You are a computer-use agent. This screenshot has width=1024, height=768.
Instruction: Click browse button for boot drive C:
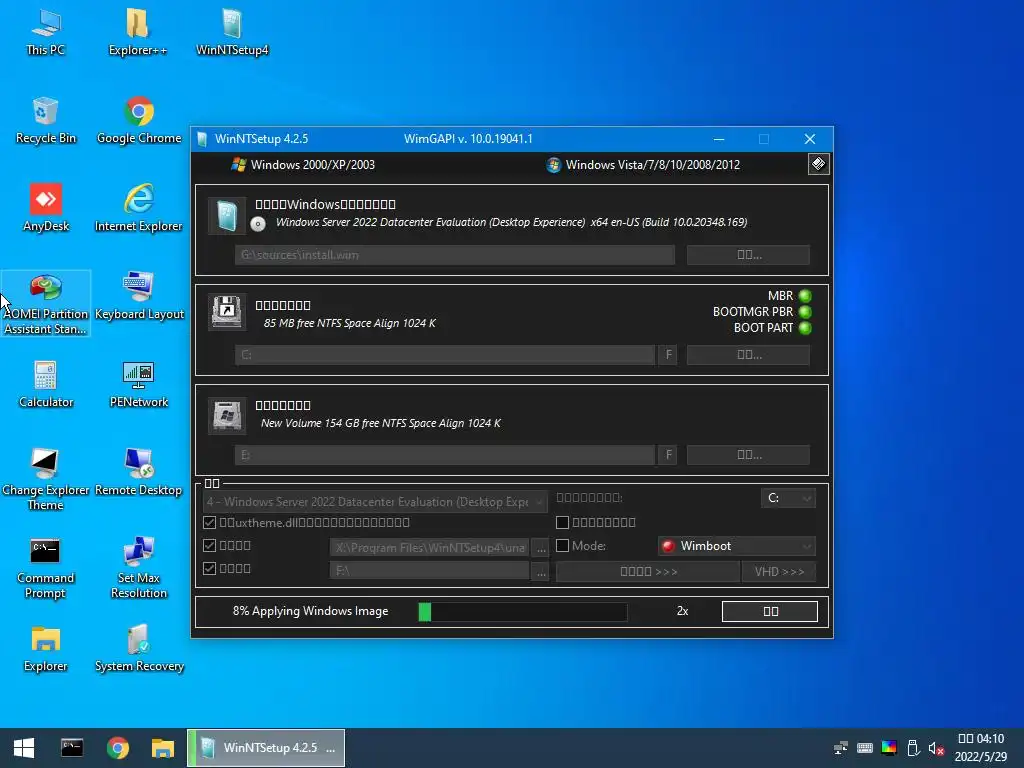748,355
